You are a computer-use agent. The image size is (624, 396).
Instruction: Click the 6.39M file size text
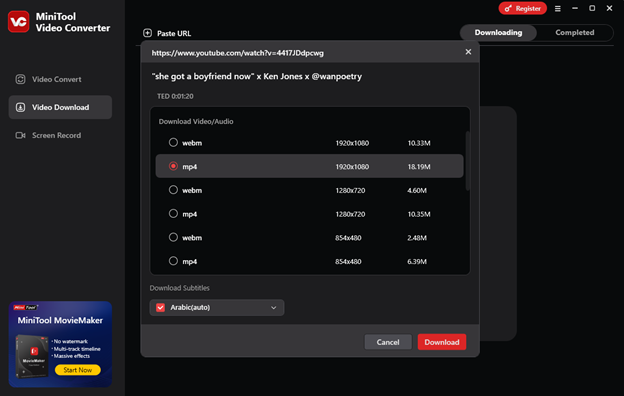click(x=417, y=261)
